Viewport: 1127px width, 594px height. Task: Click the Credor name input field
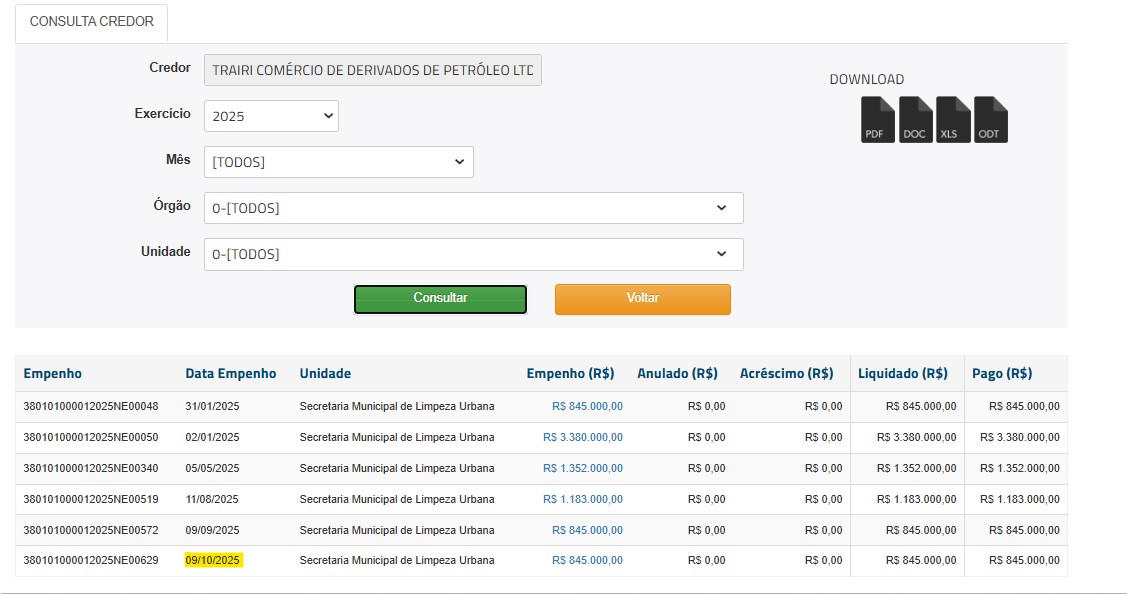click(x=372, y=70)
